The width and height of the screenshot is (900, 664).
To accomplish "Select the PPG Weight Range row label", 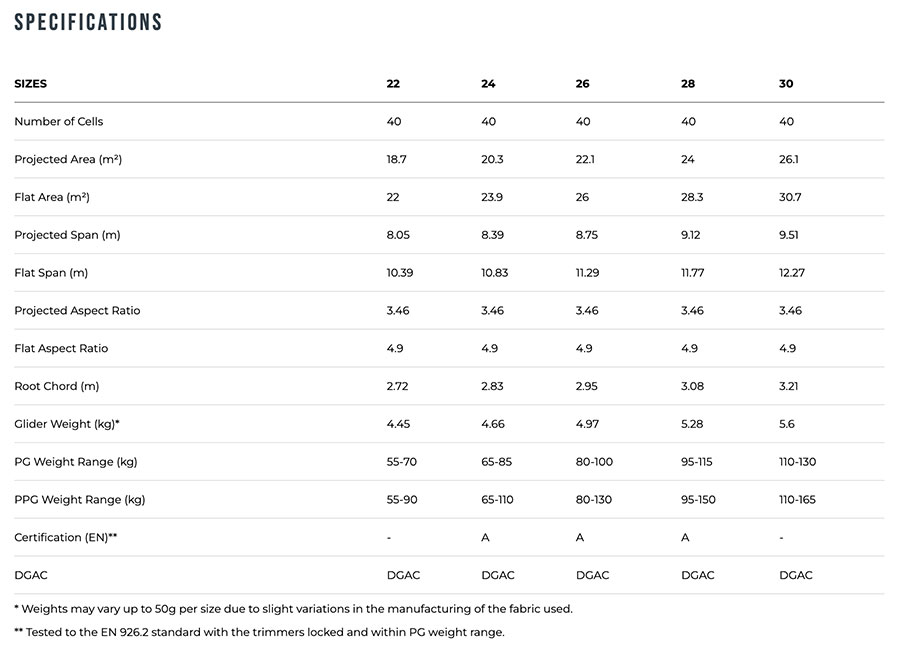I will click(80, 500).
